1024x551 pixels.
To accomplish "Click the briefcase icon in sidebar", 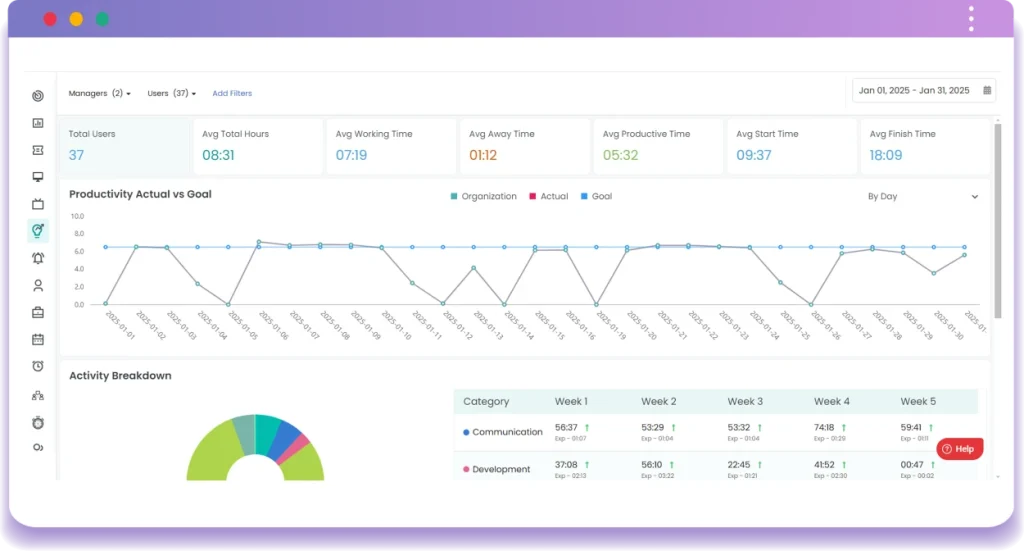I will click(38, 313).
